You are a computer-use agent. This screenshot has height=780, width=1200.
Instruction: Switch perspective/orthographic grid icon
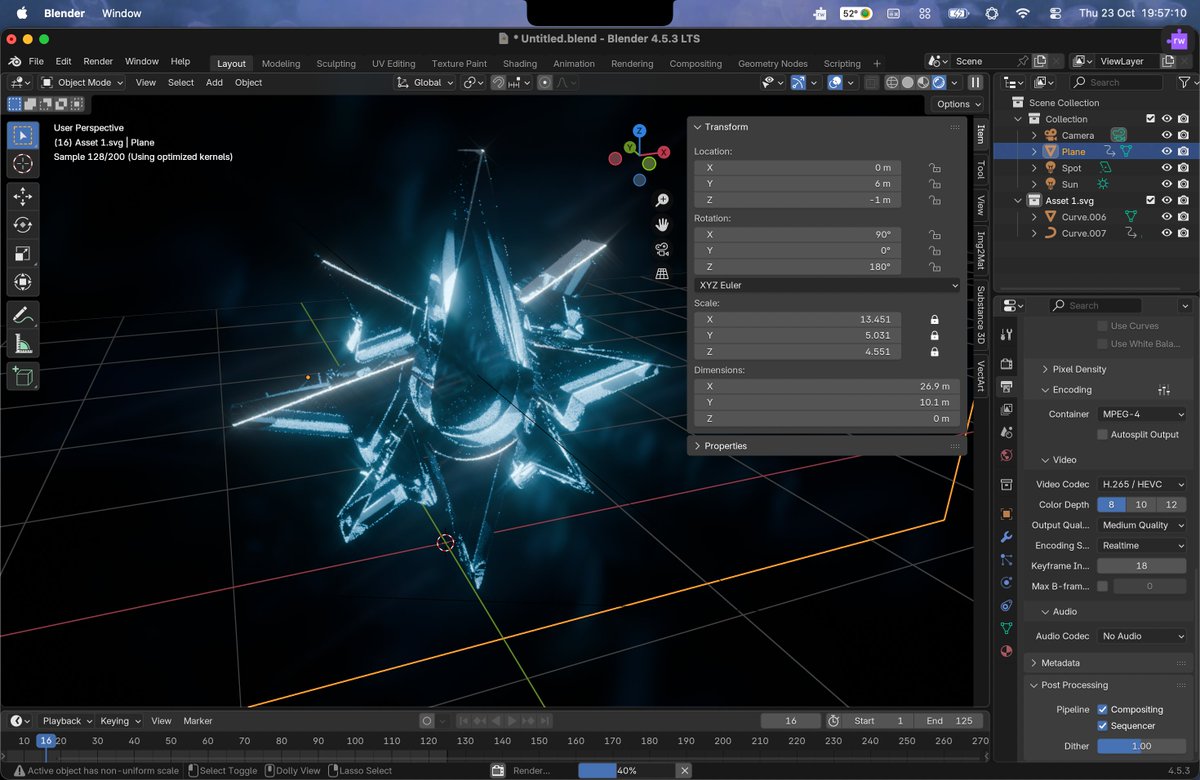(x=662, y=273)
